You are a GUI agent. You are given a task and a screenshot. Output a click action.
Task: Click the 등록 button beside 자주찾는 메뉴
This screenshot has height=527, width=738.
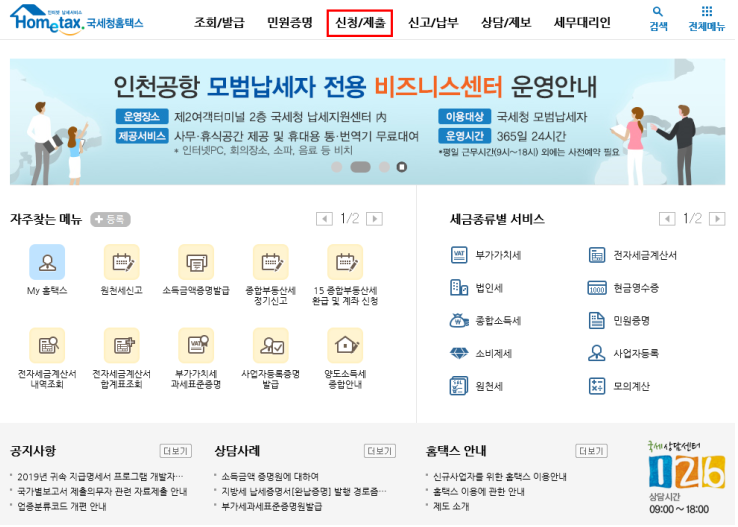point(110,219)
